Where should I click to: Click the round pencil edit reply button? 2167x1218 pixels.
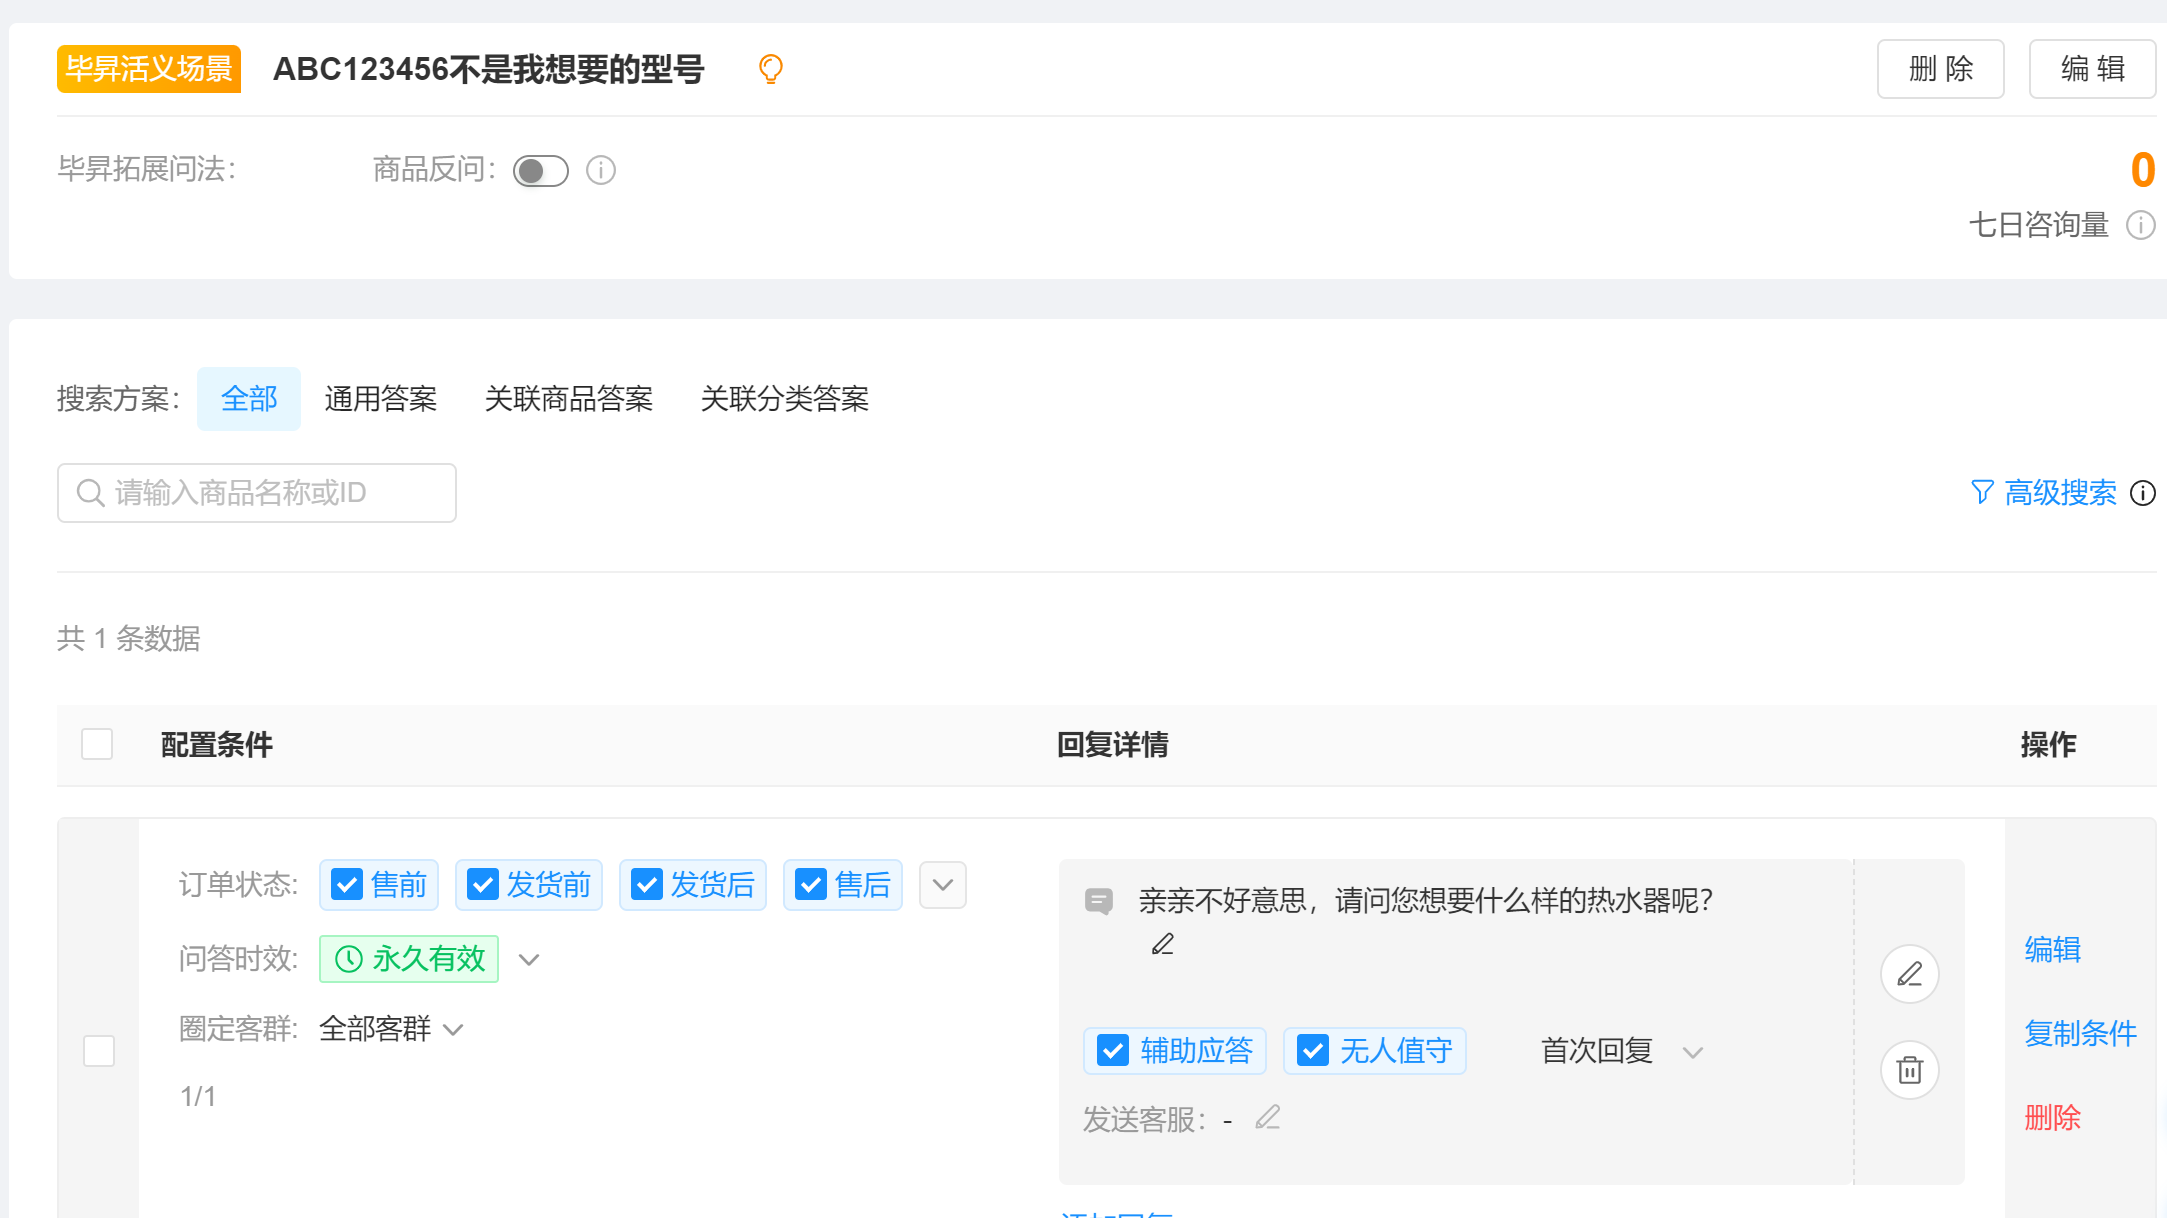[1909, 974]
